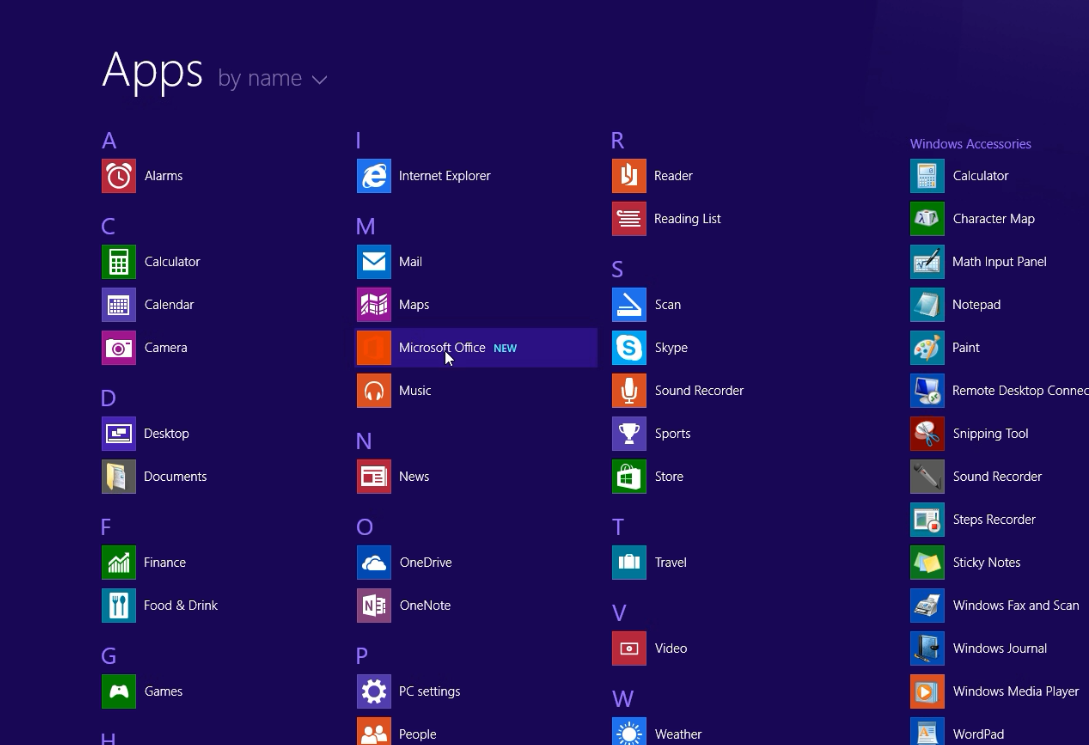Screen dimensions: 1089x745
Task: Select the letter R group header
Action: (617, 141)
